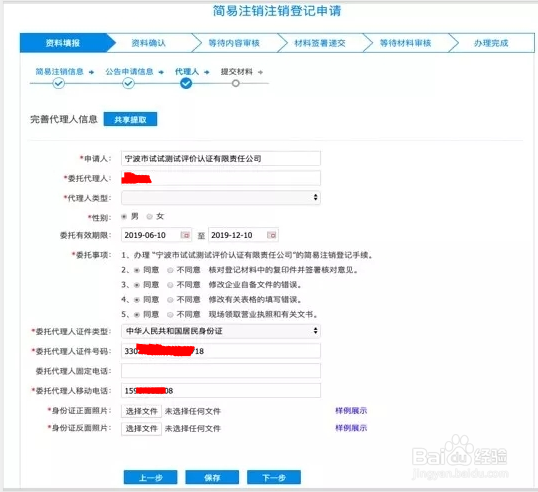Choose 不同意 for item 2 核对登记材料
The height and width of the screenshot is (492, 538).
tap(170, 270)
